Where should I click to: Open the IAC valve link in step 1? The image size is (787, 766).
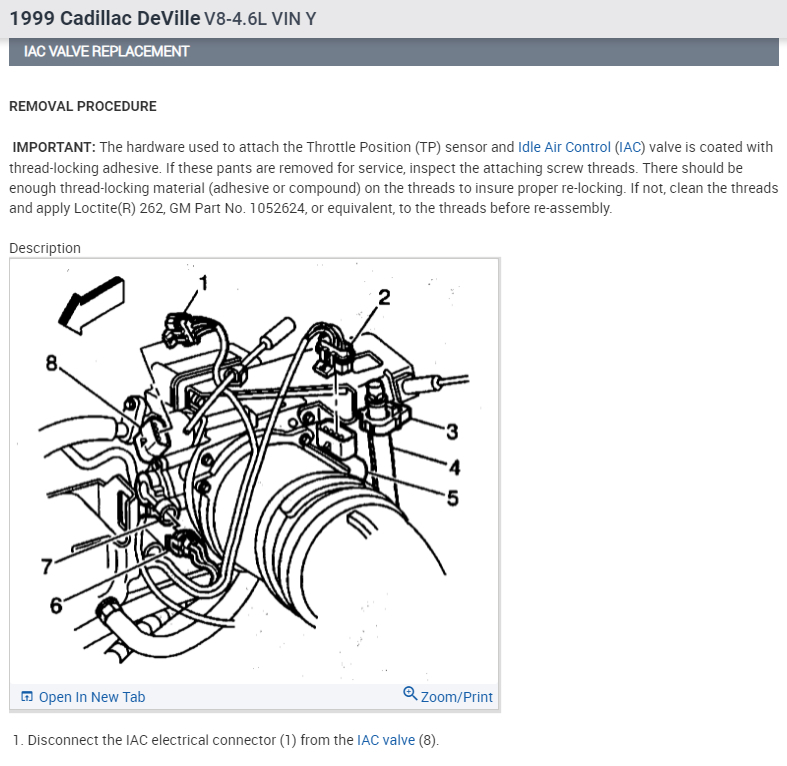point(386,740)
